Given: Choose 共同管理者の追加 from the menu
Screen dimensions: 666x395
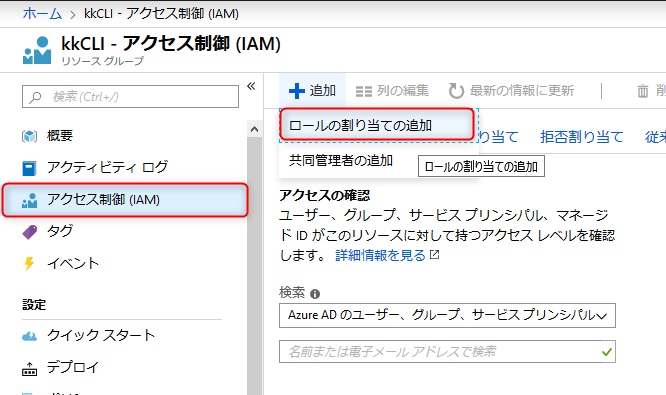Looking at the screenshot, I should click(341, 161).
